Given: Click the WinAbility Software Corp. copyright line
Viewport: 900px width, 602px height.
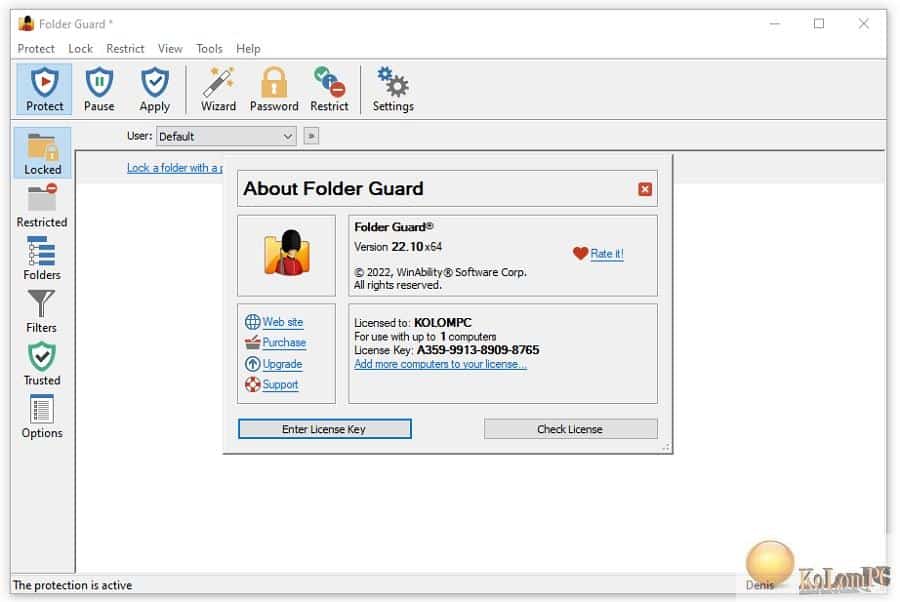Looking at the screenshot, I should (x=440, y=272).
